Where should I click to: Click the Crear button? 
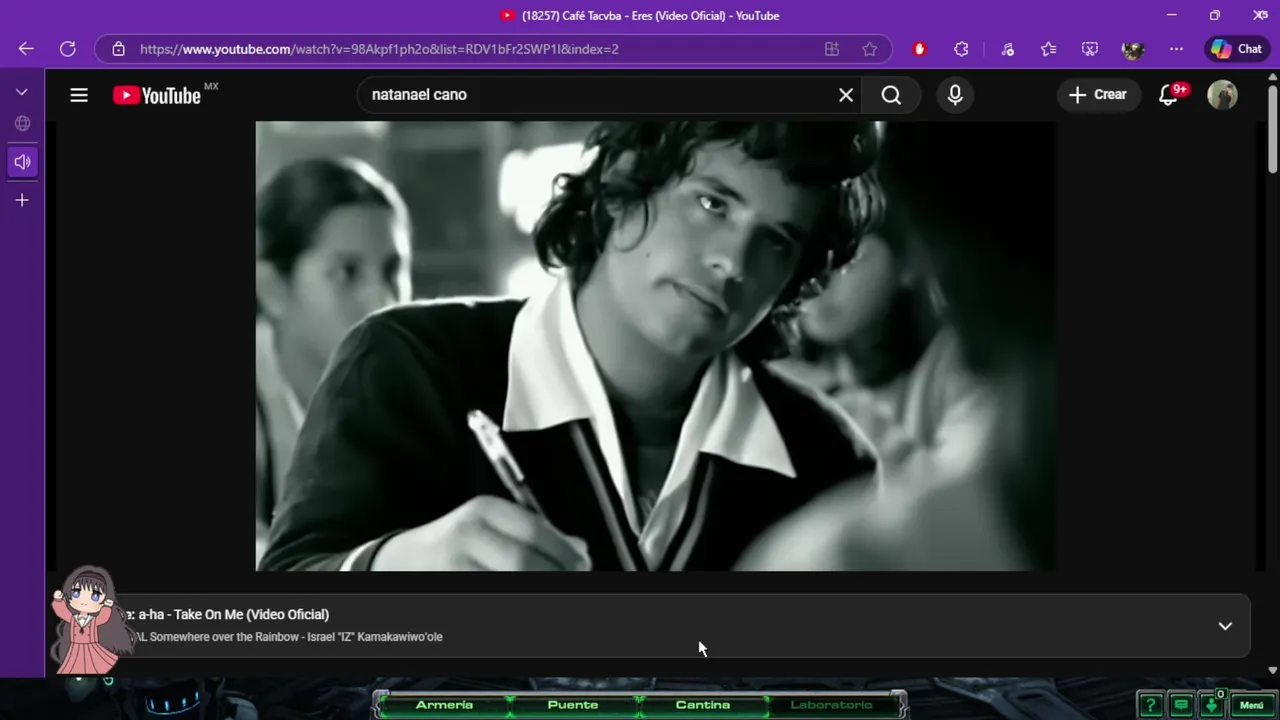click(x=1098, y=95)
